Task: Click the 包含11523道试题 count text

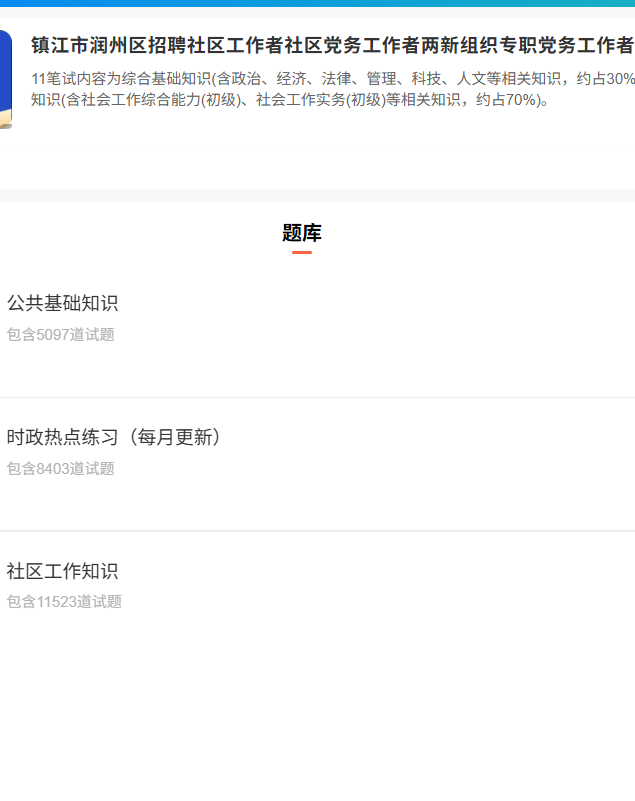Action: 64,602
